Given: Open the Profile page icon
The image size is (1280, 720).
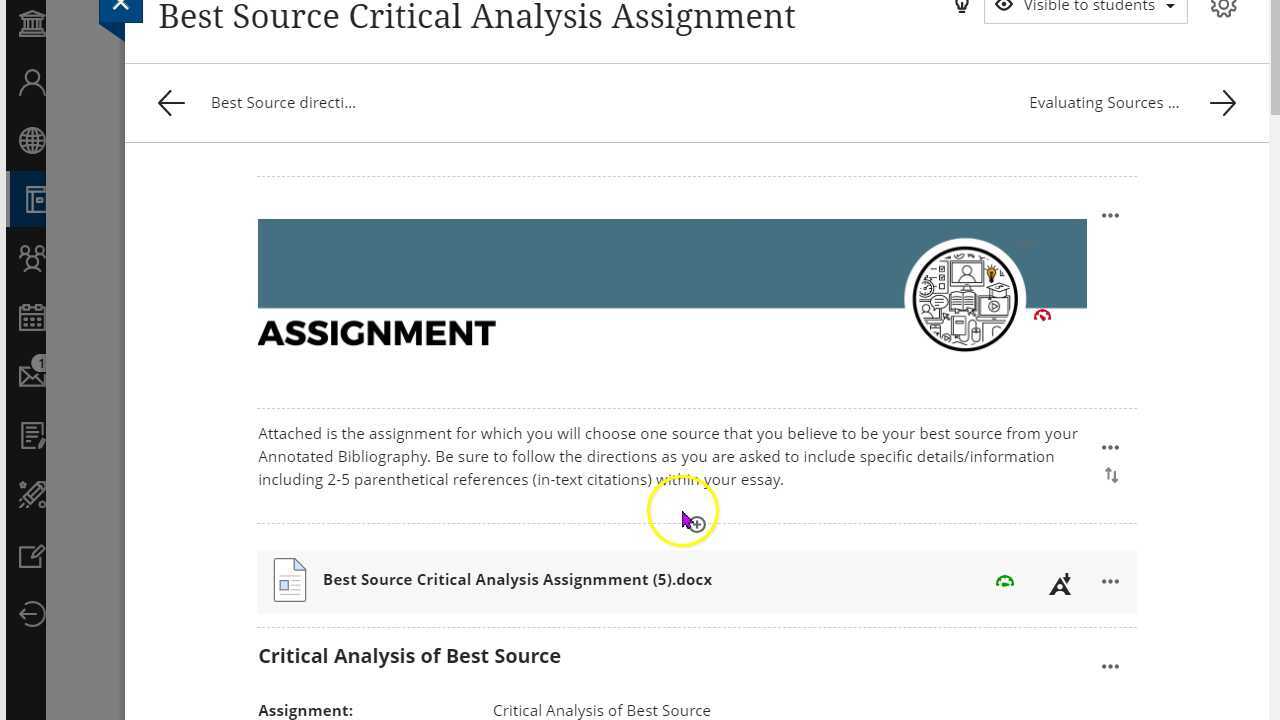Looking at the screenshot, I should tap(31, 82).
